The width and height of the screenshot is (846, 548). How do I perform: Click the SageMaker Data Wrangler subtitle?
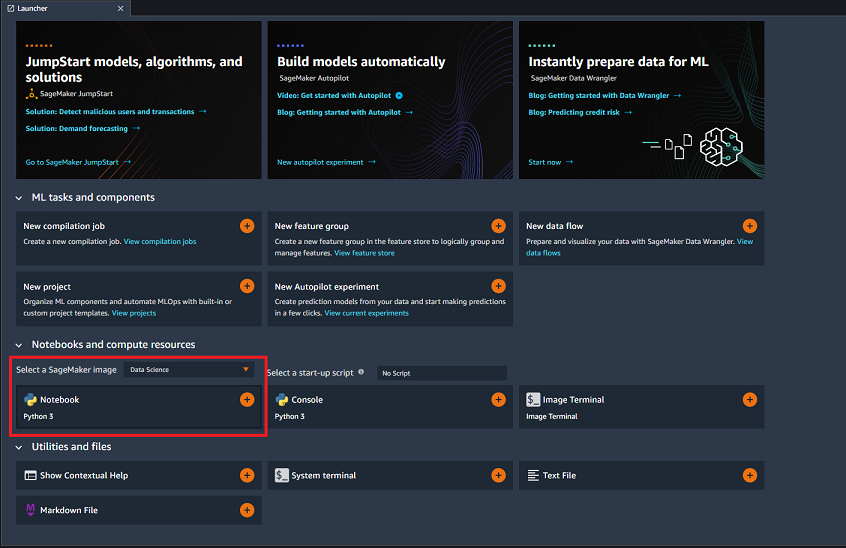click(573, 78)
